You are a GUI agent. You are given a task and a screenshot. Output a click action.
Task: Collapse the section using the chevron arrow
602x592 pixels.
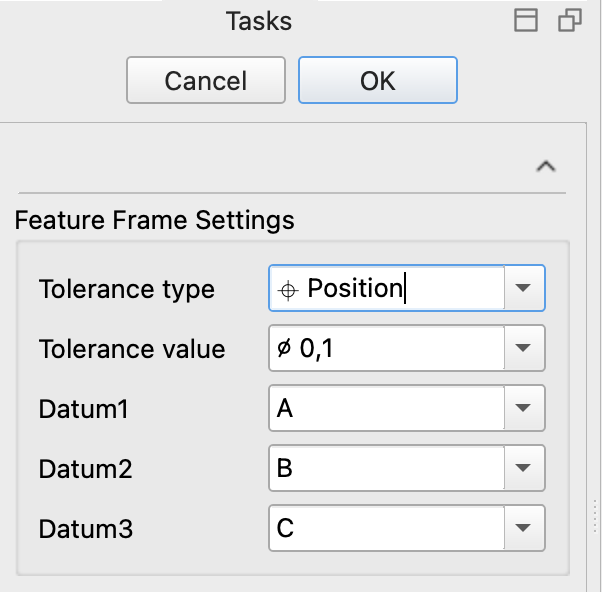(x=546, y=167)
